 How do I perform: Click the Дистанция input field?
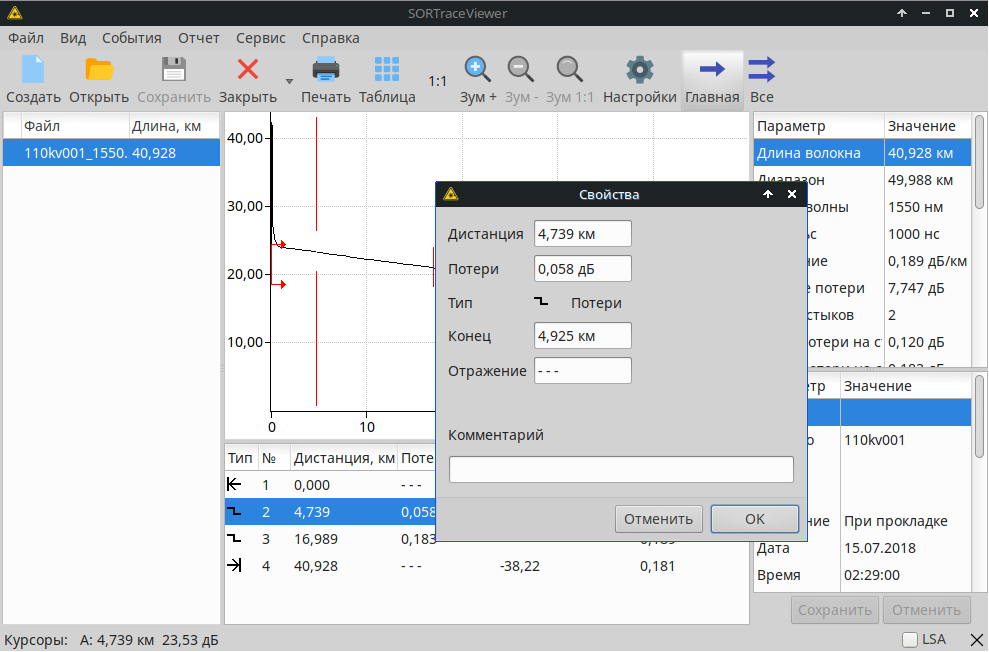582,234
